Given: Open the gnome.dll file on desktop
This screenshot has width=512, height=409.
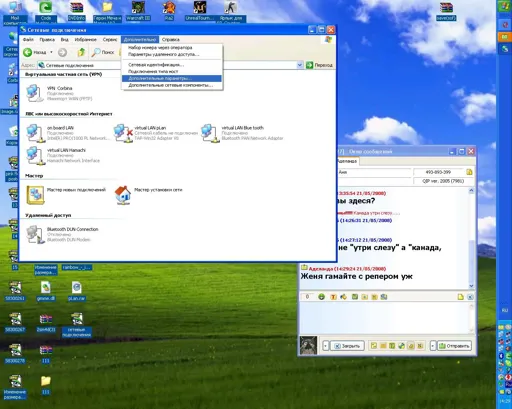Looking at the screenshot, I should [x=46, y=291].
